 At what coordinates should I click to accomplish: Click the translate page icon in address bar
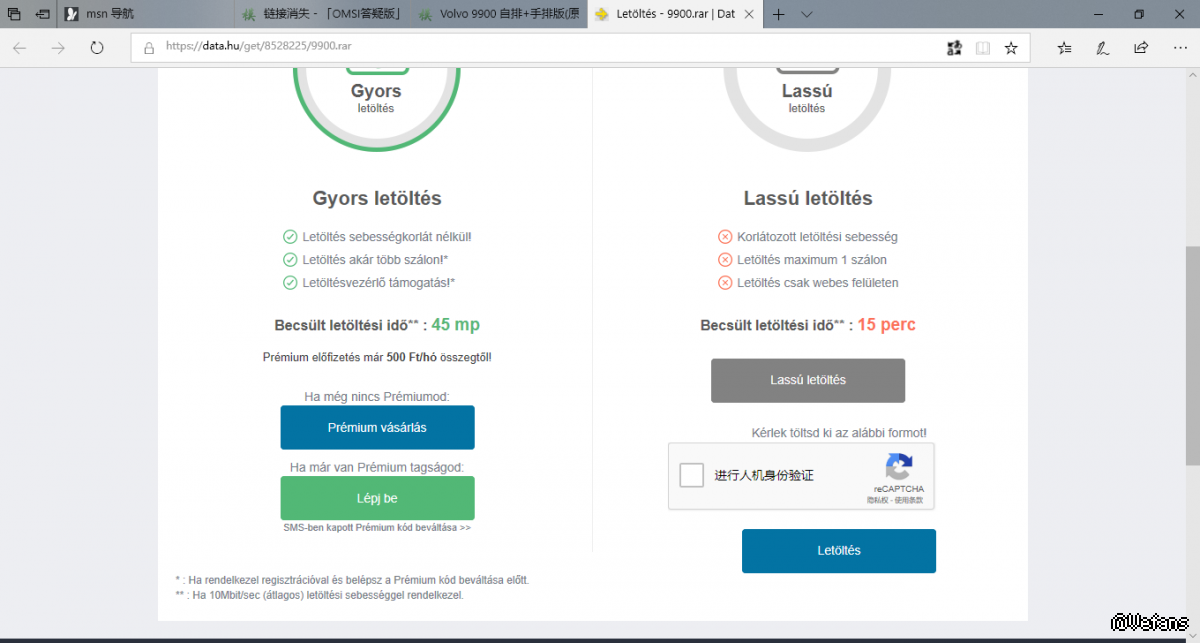(x=954, y=47)
